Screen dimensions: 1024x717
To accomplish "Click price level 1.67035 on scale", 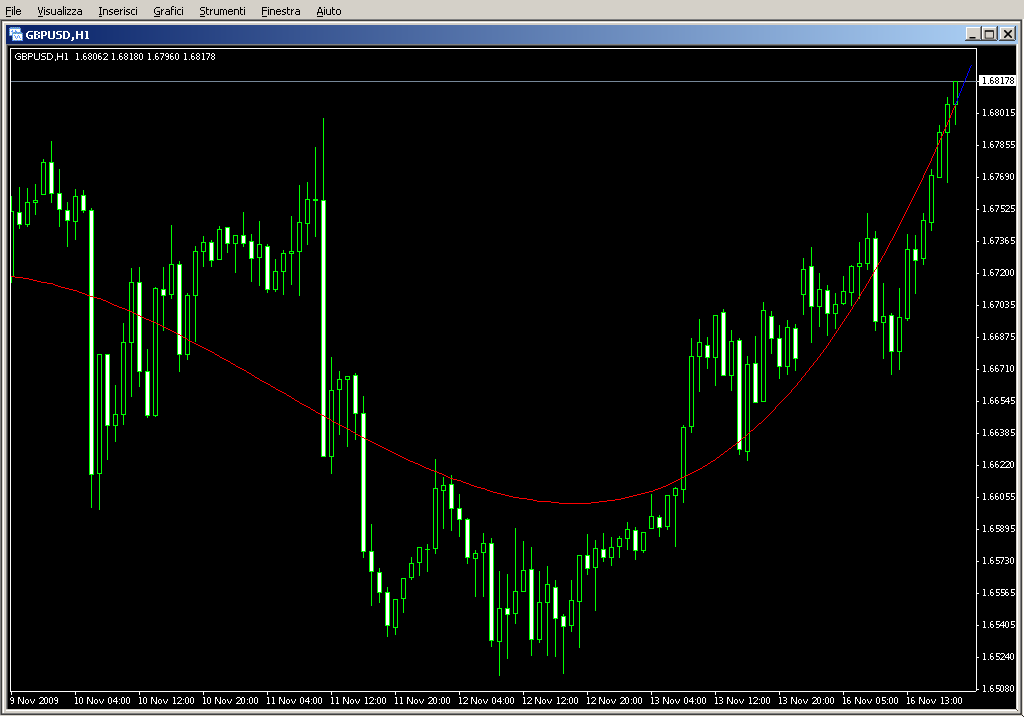I will click(999, 305).
